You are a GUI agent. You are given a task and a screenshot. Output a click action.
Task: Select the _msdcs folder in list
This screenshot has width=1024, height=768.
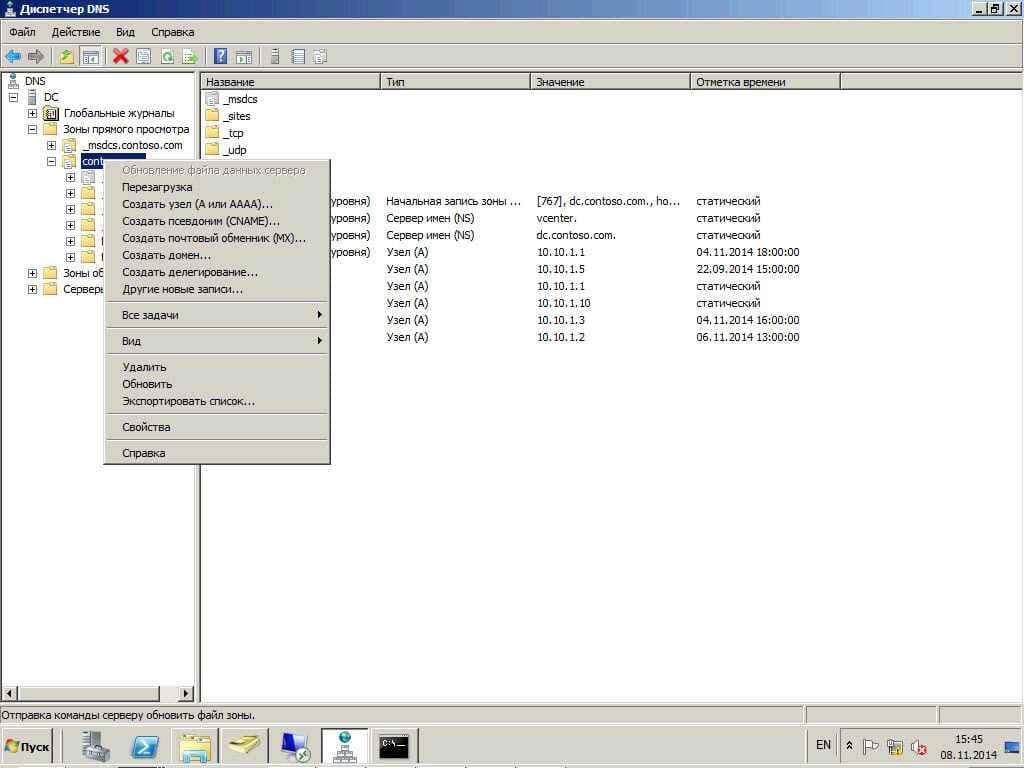[x=232, y=99]
